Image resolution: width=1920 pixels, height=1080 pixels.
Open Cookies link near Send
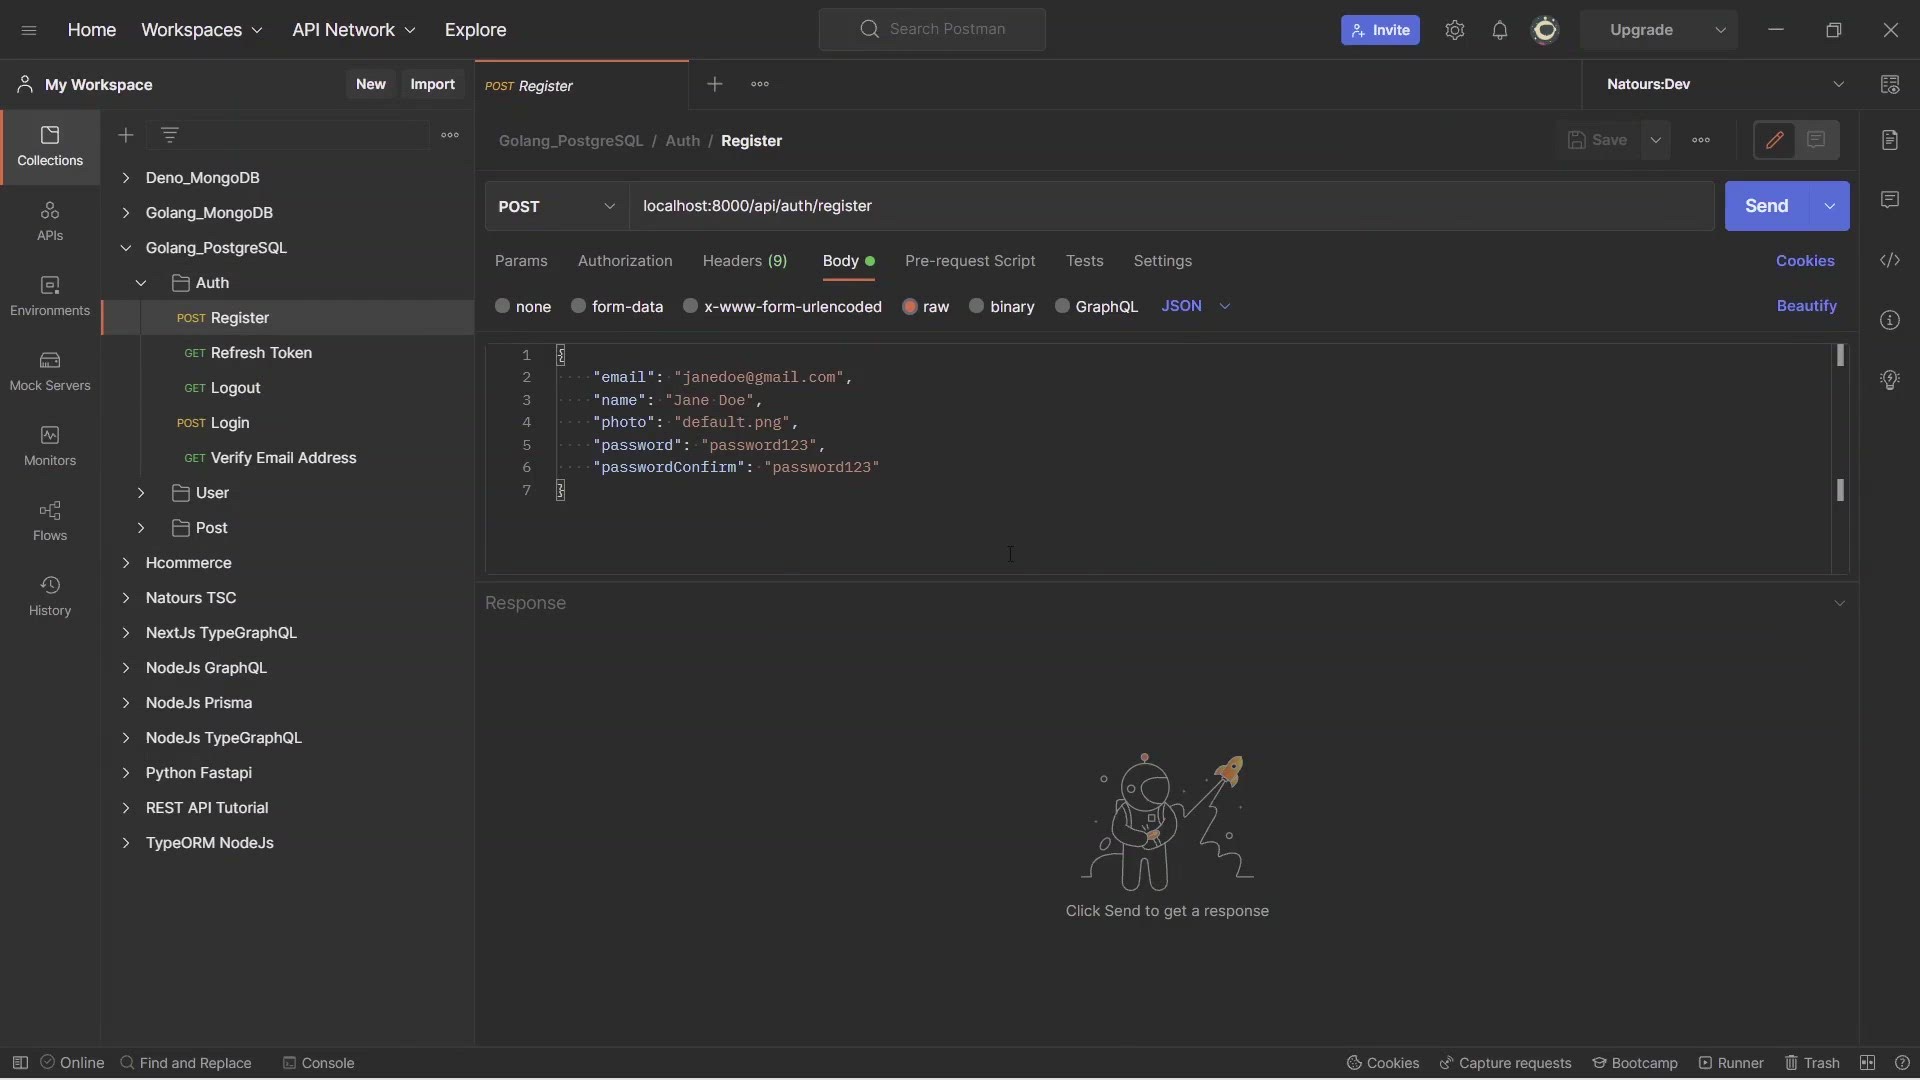coord(1805,261)
